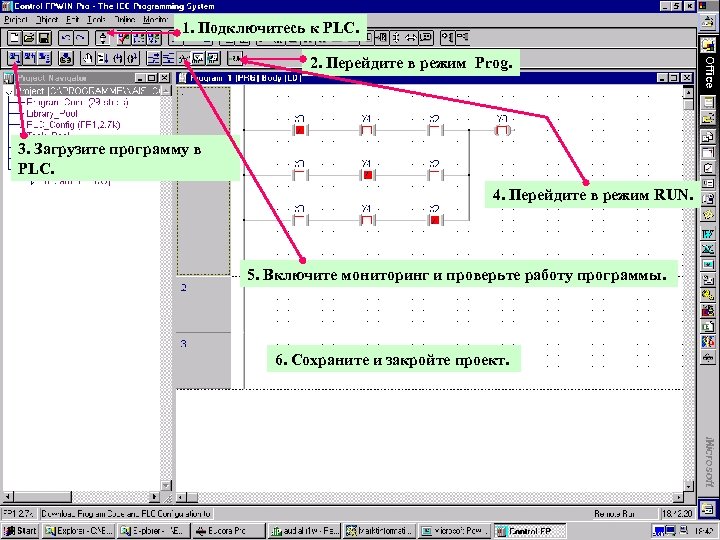Click the Office shortcut bar logo icon
The width and height of the screenshot is (720, 540).
[708, 45]
